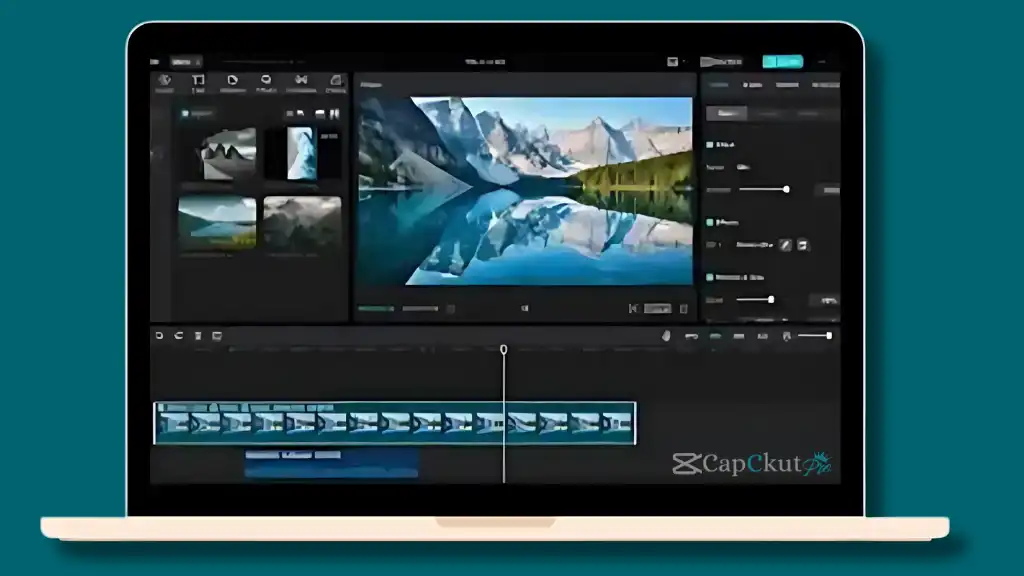This screenshot has width=1024, height=576.
Task: Select the Text (T) tool icon
Action: pos(198,80)
